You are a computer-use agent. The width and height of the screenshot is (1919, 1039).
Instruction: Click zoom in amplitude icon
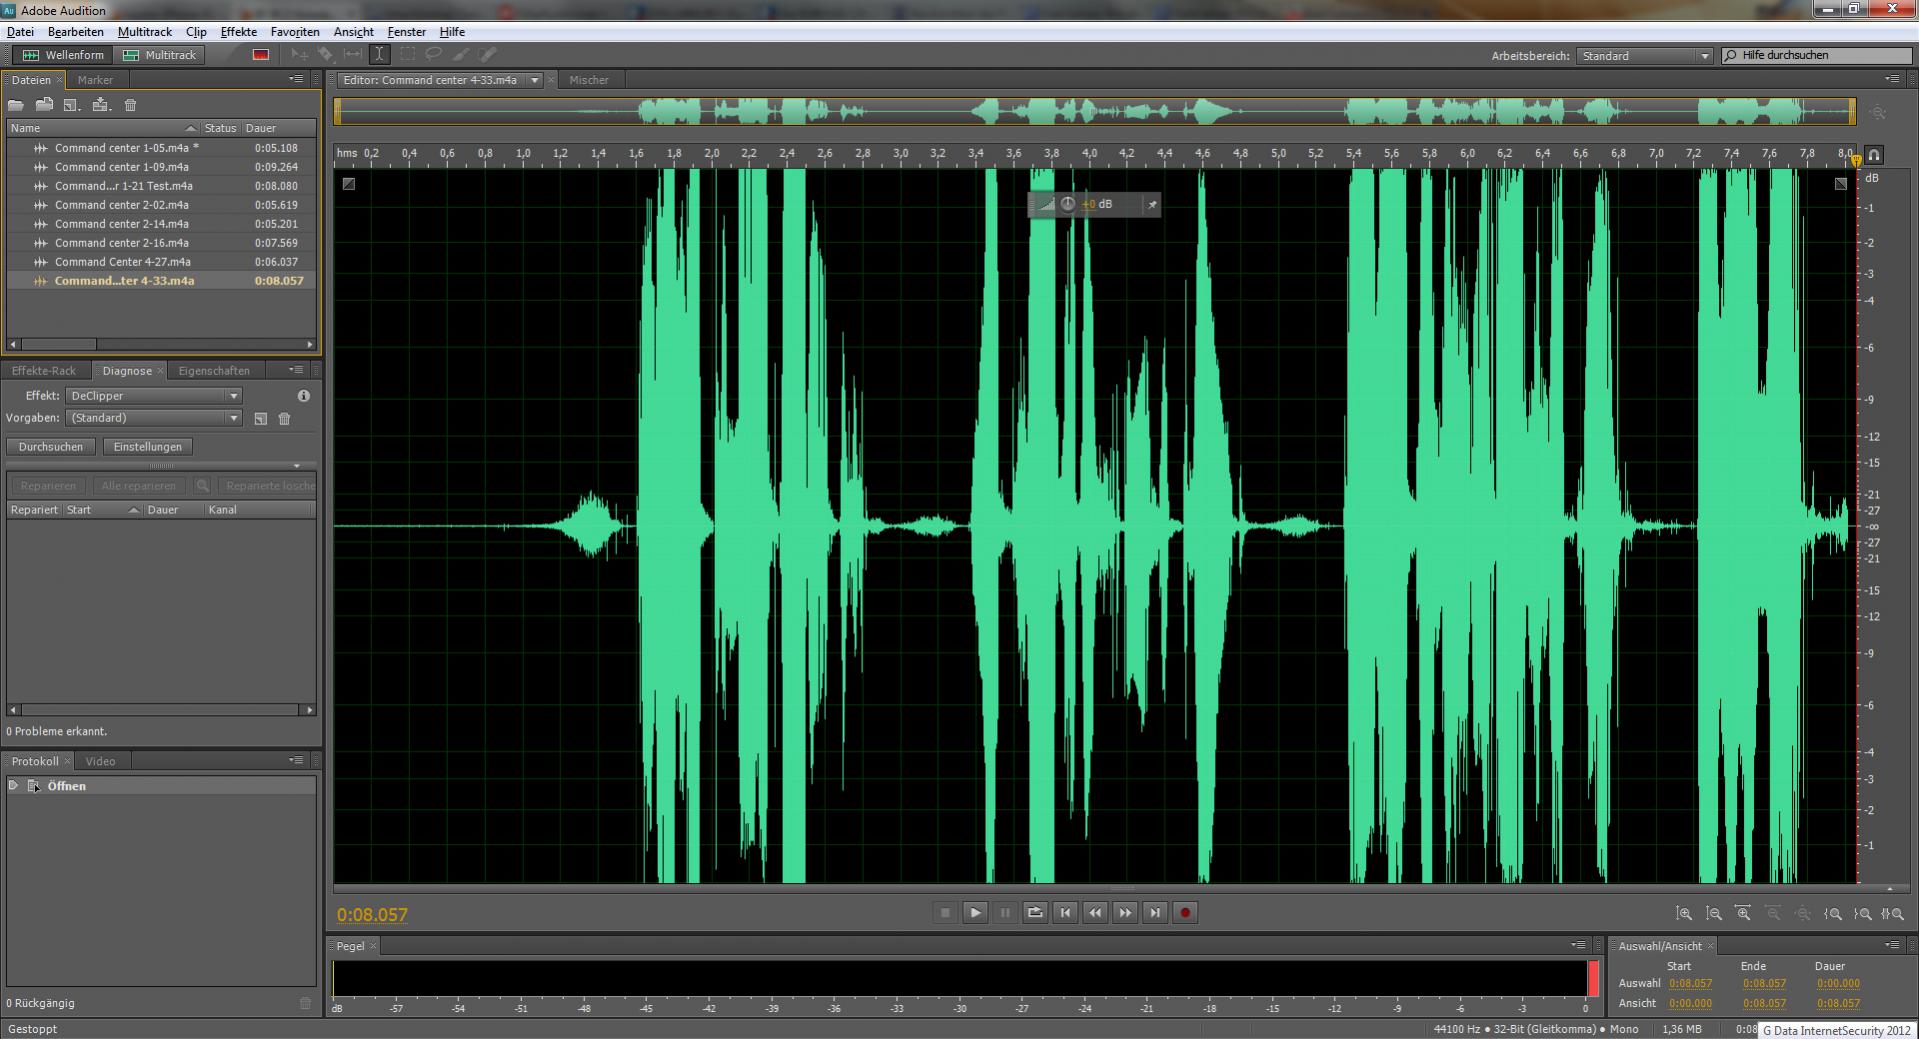pyautogui.click(x=1684, y=914)
